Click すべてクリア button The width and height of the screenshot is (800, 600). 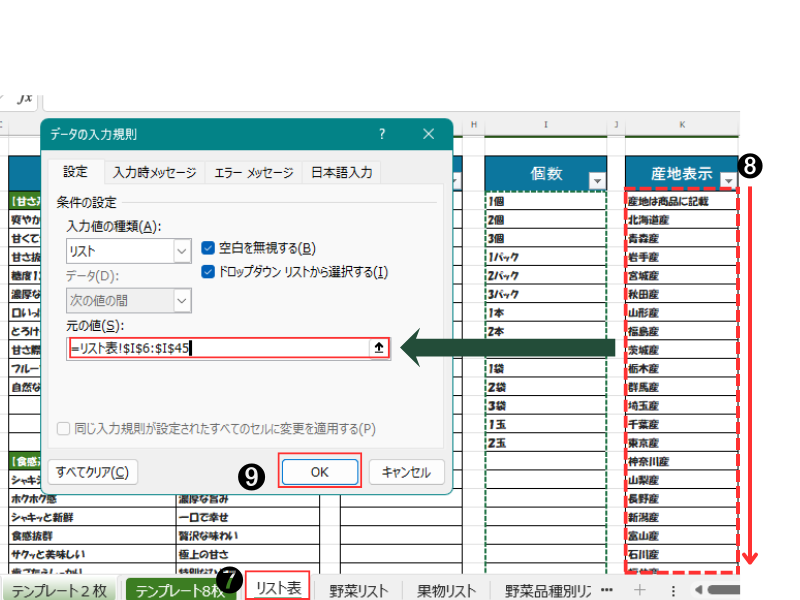pyautogui.click(x=92, y=472)
